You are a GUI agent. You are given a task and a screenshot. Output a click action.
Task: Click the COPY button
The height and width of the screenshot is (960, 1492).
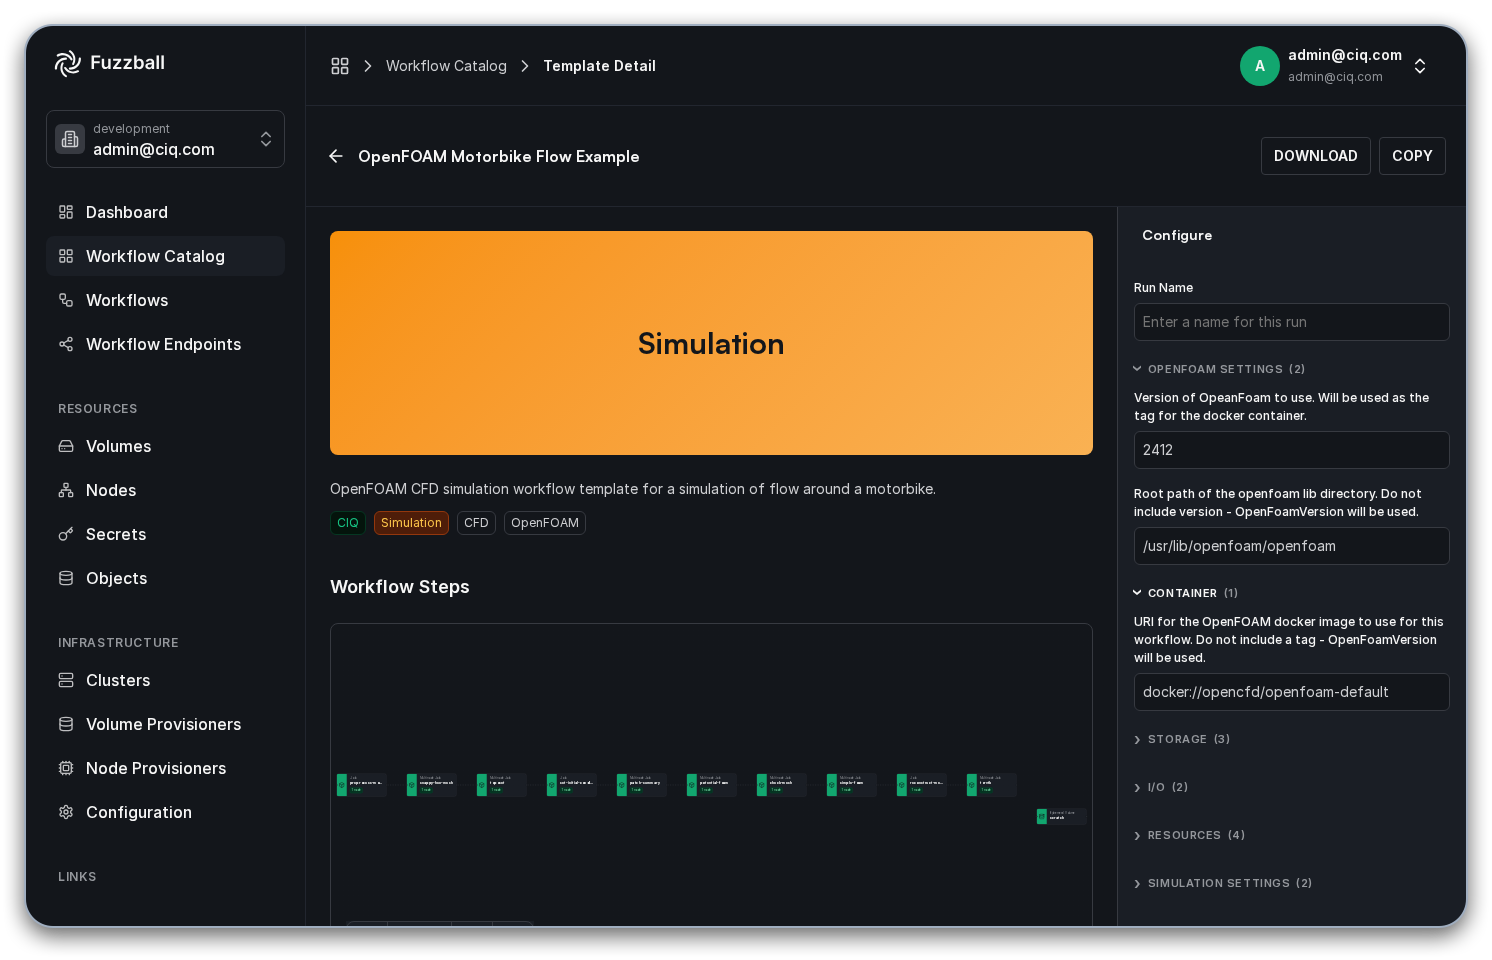click(1412, 156)
